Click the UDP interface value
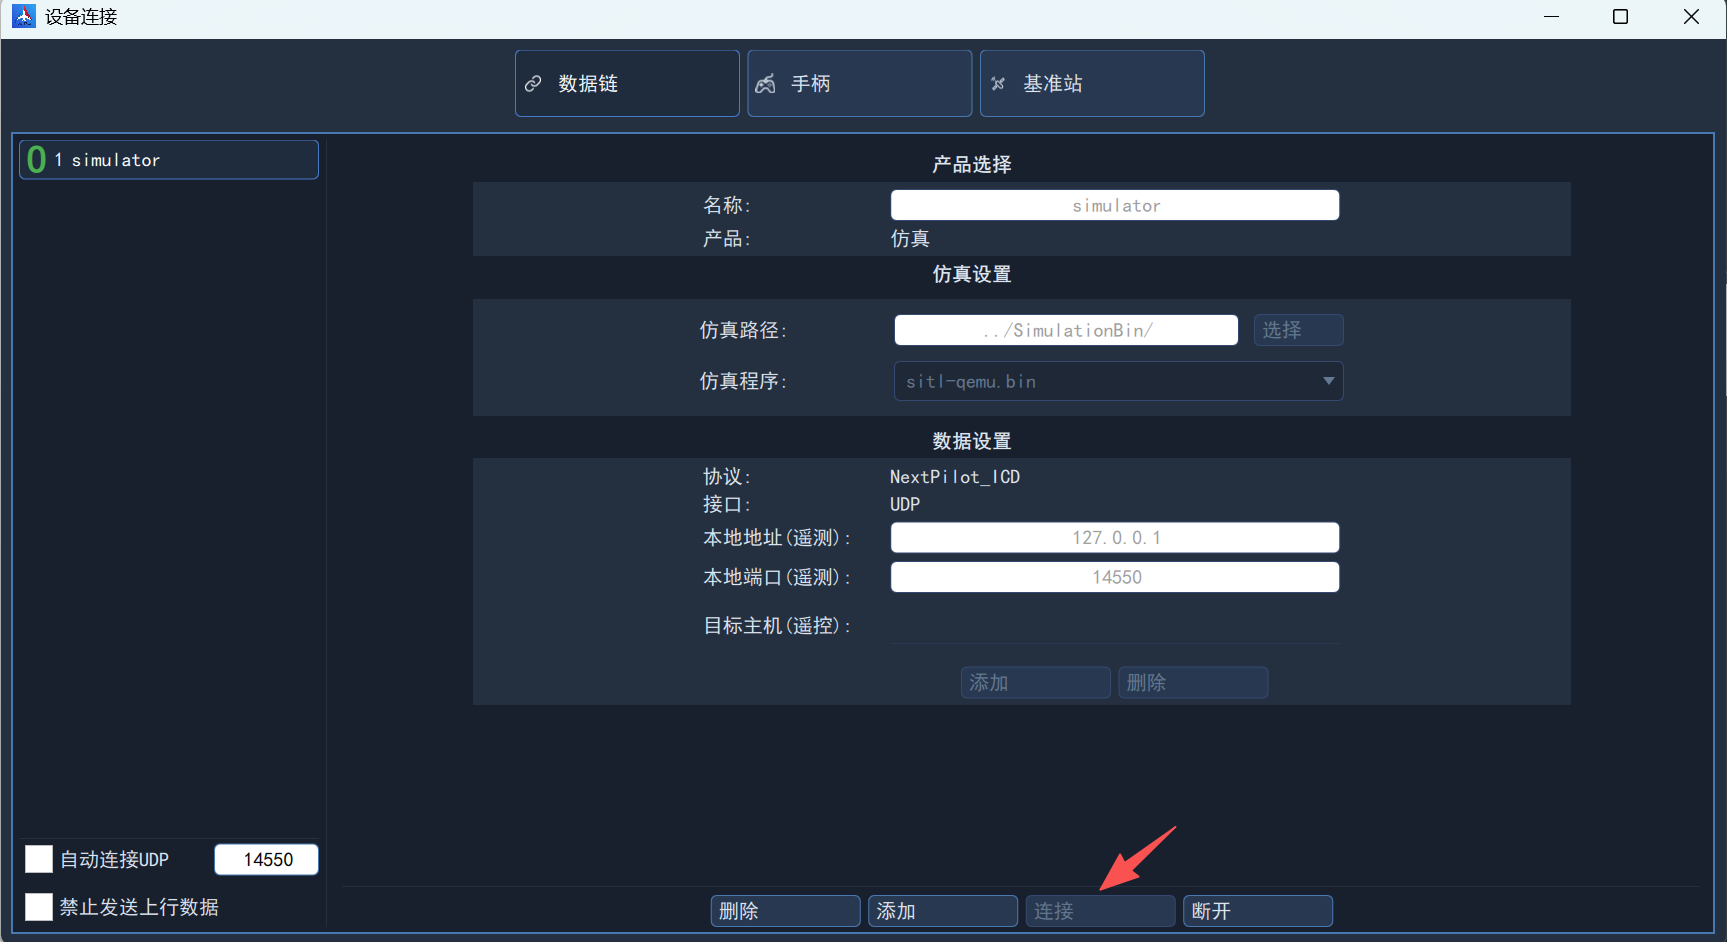 pos(905,505)
